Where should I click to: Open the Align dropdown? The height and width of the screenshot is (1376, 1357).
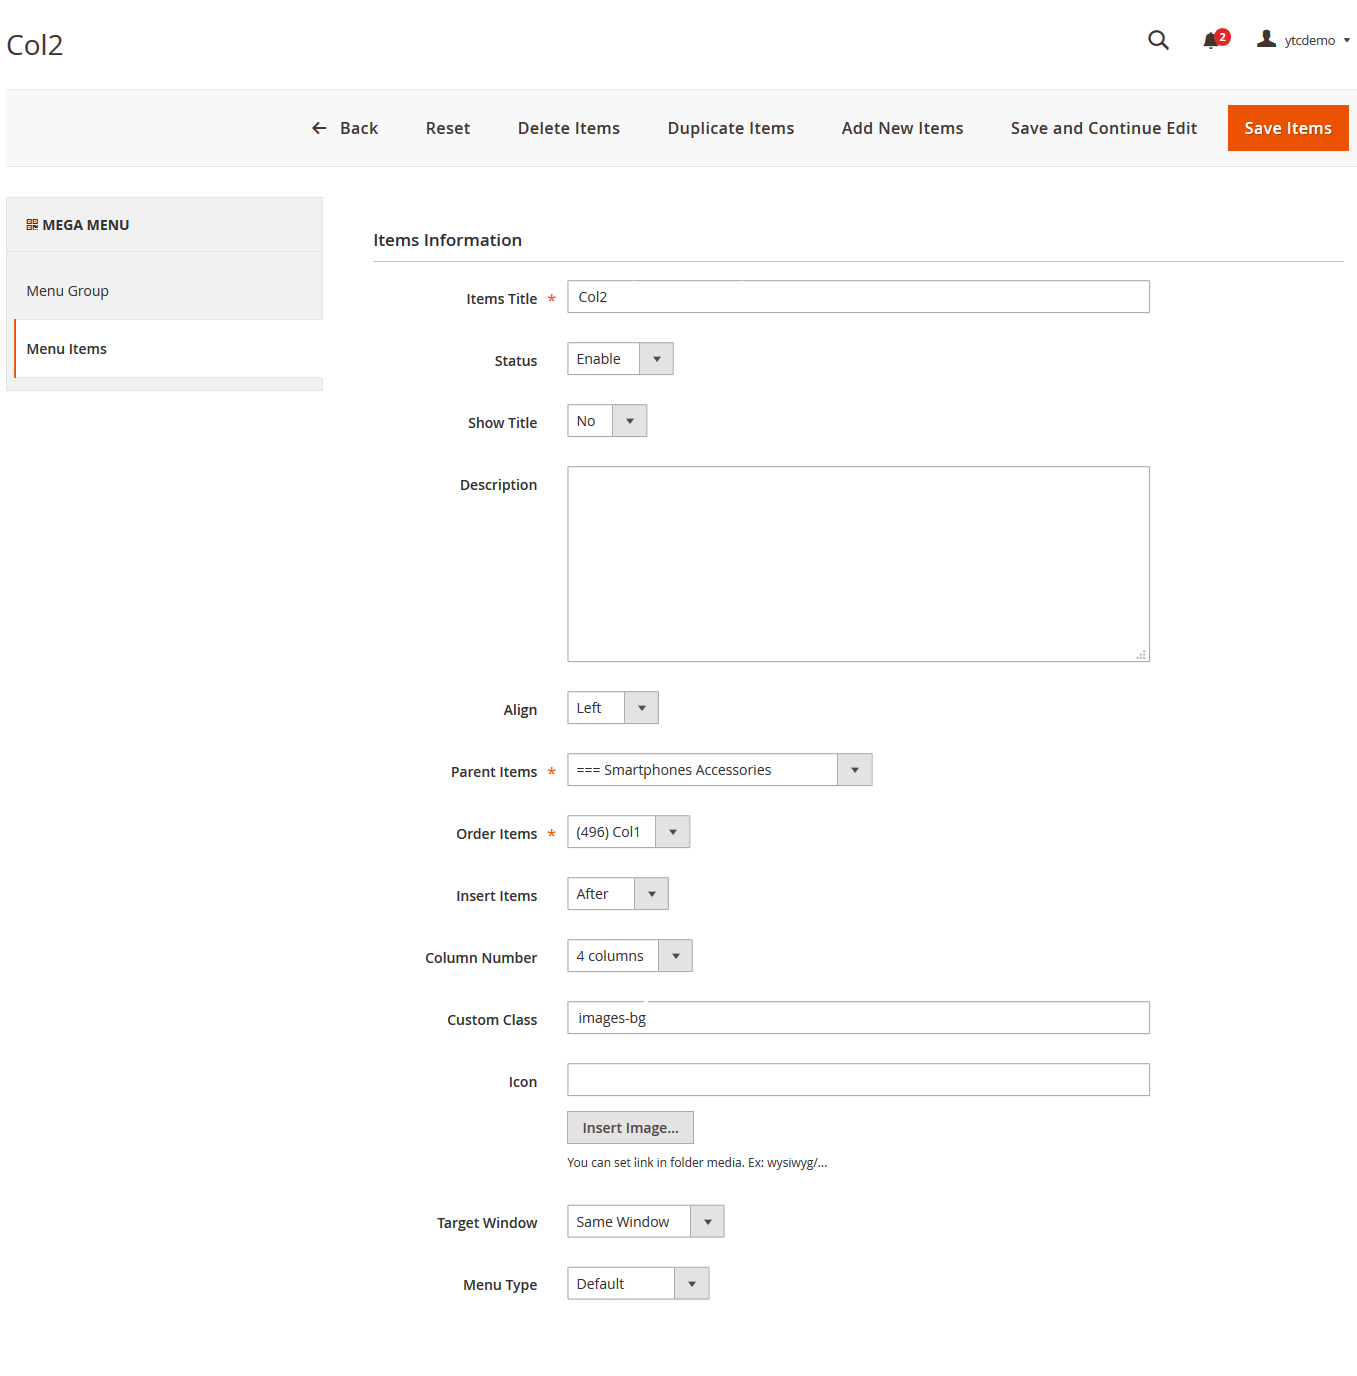tap(613, 708)
